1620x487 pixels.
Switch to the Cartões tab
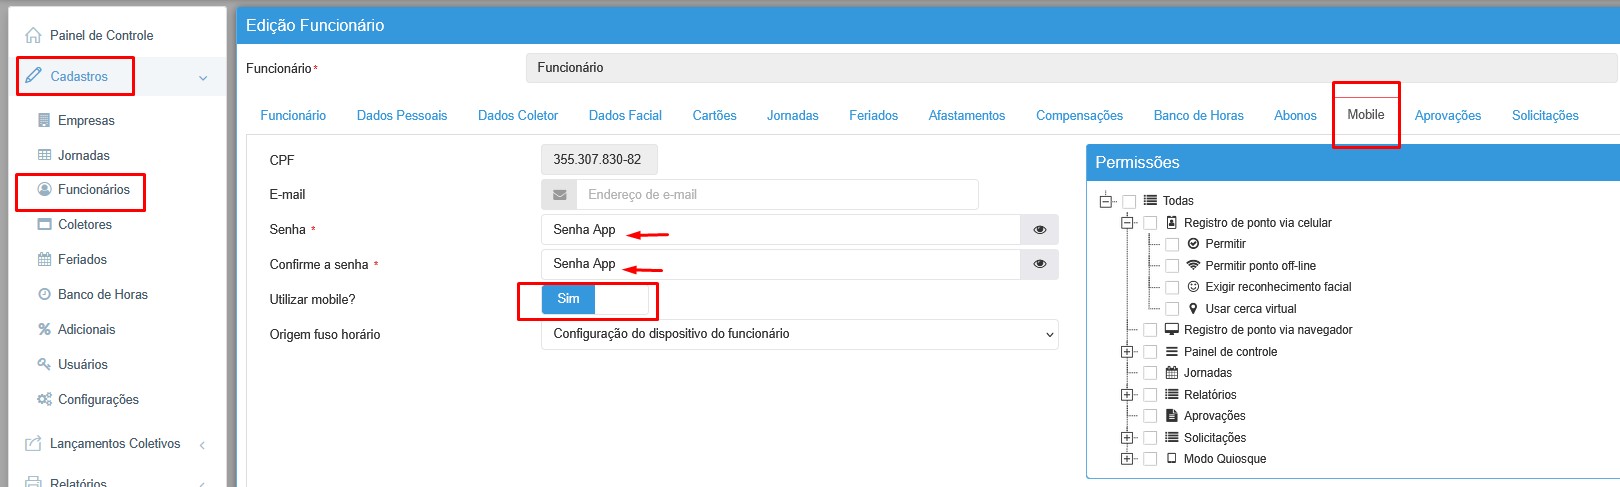(x=715, y=116)
